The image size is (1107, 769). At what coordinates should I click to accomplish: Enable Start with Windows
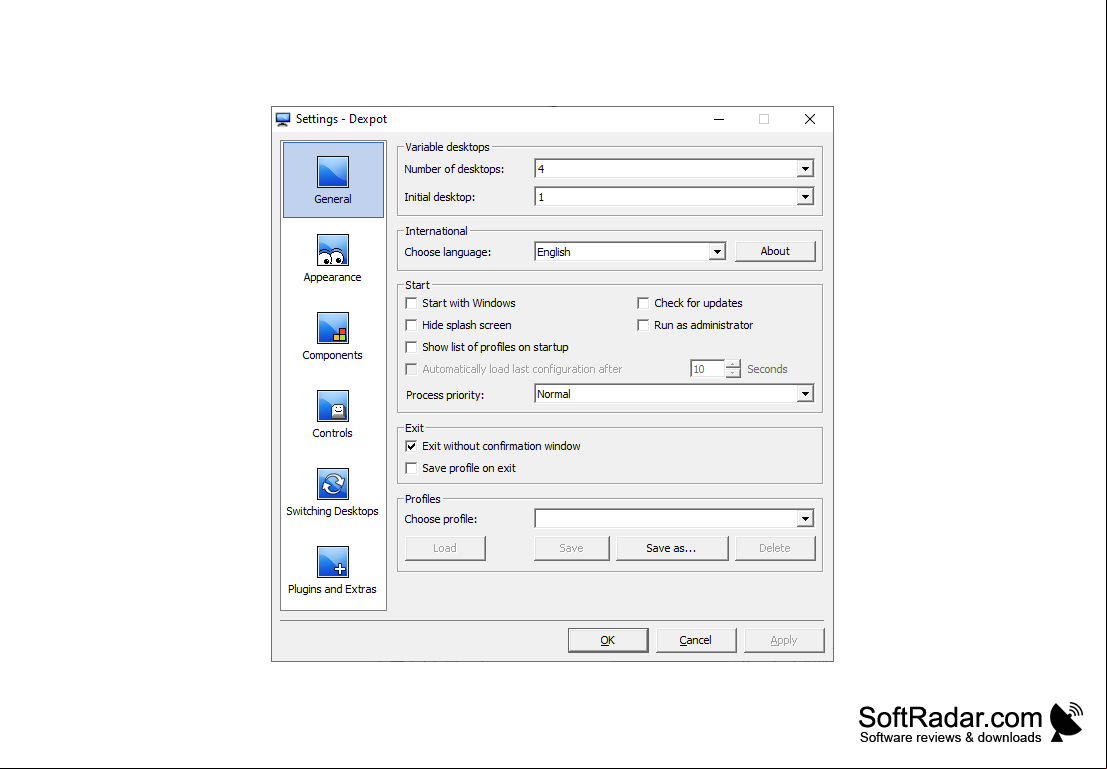411,303
